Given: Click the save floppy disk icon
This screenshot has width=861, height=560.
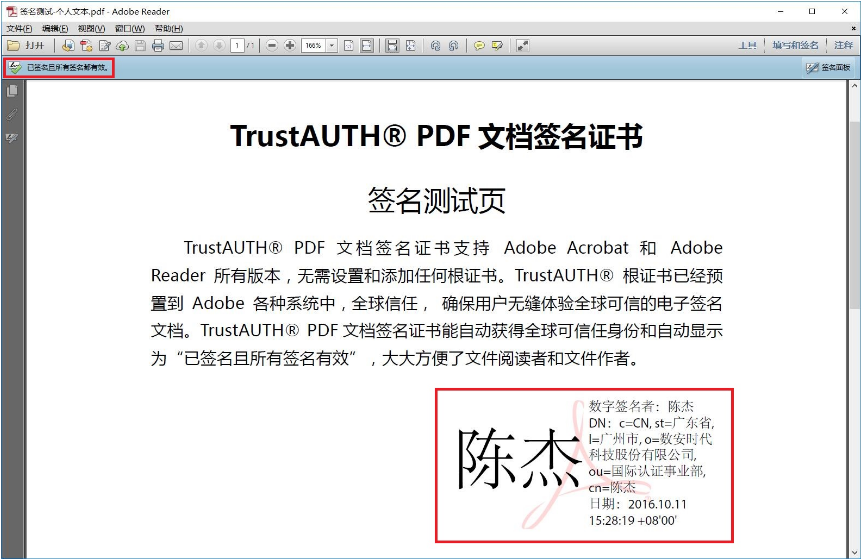Looking at the screenshot, I should coord(140,46).
